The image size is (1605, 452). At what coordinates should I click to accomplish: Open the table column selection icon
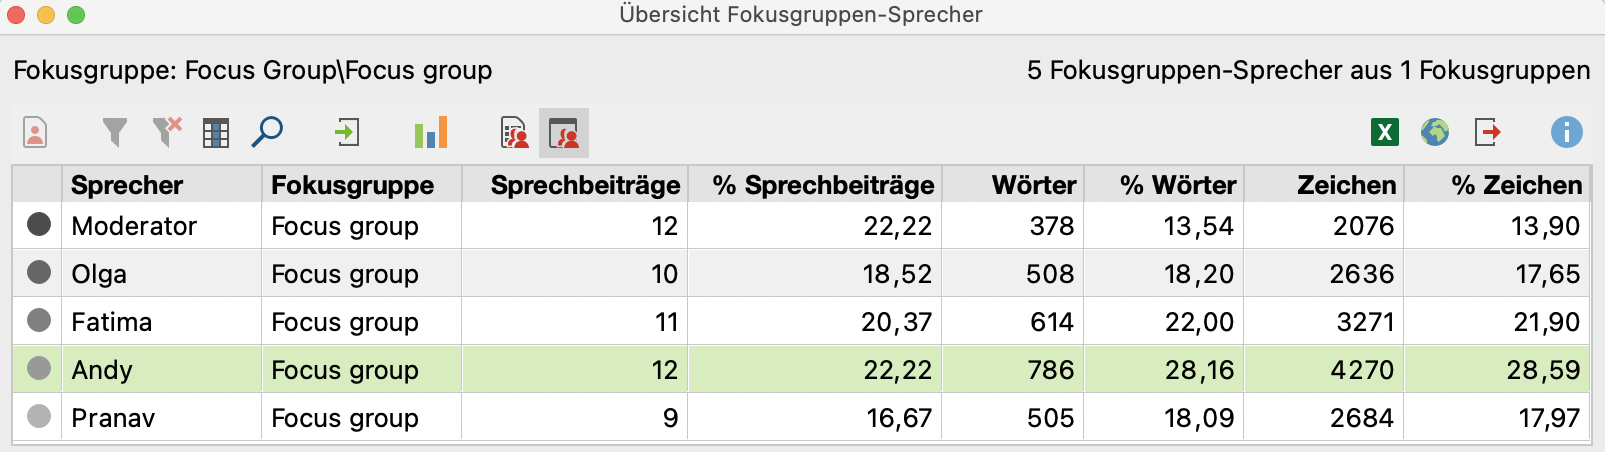tap(216, 132)
